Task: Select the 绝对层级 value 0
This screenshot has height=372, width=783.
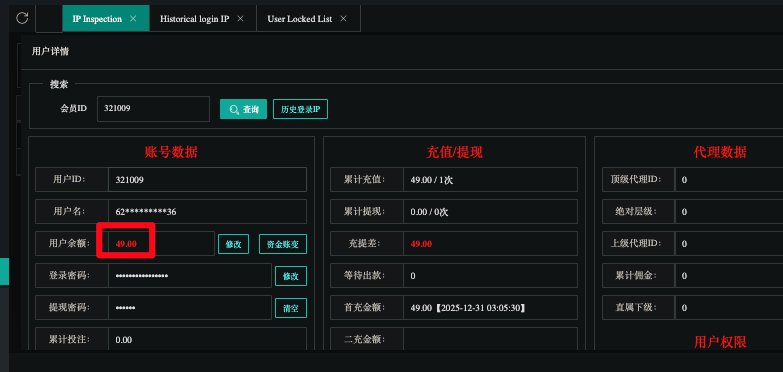Action: tap(684, 212)
